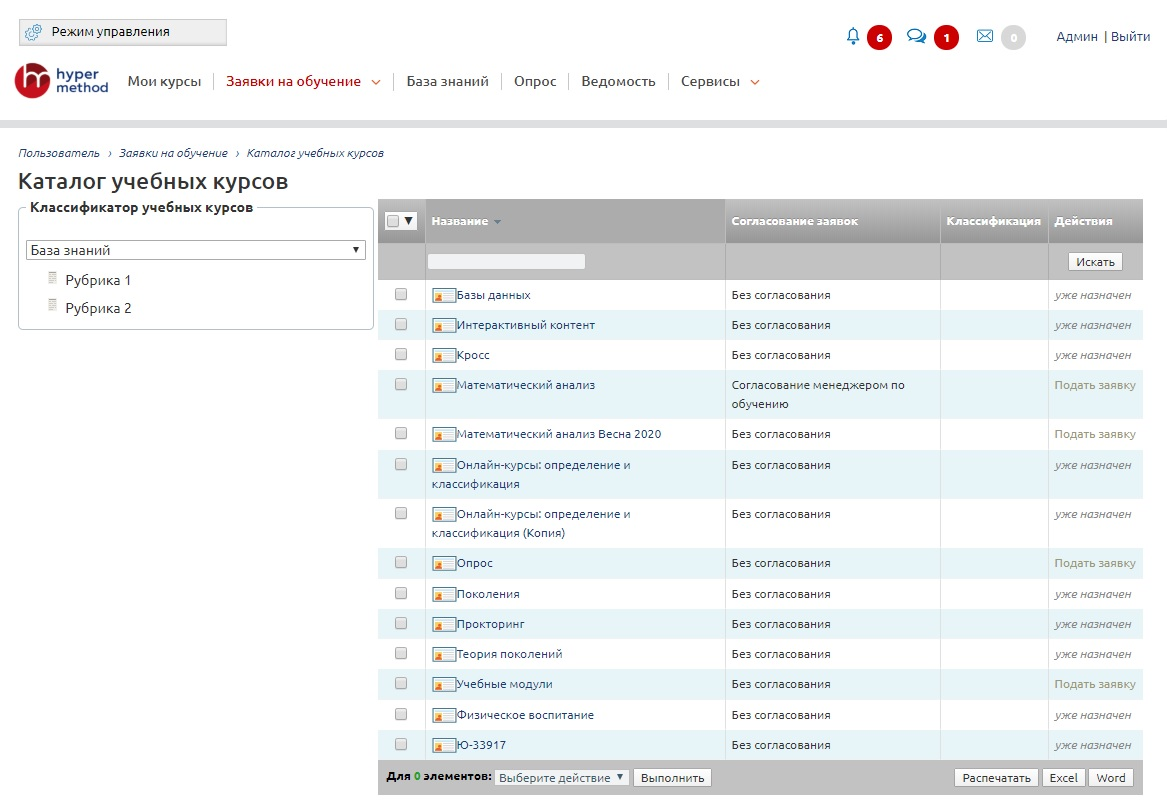The height and width of the screenshot is (810, 1167).
Task: Open the База знаний classifier dropdown
Action: click(196, 250)
